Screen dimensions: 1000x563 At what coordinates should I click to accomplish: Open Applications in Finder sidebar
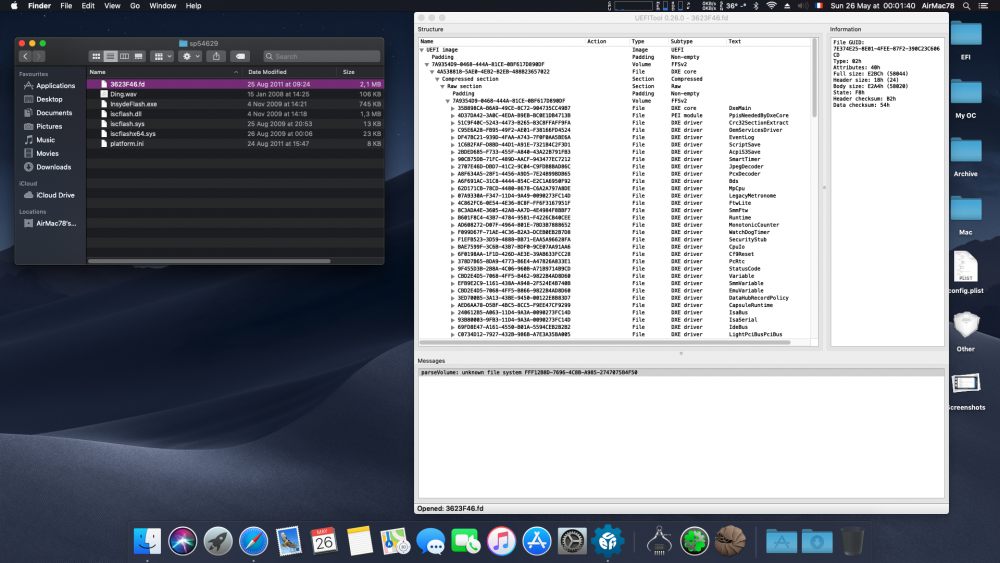point(50,85)
